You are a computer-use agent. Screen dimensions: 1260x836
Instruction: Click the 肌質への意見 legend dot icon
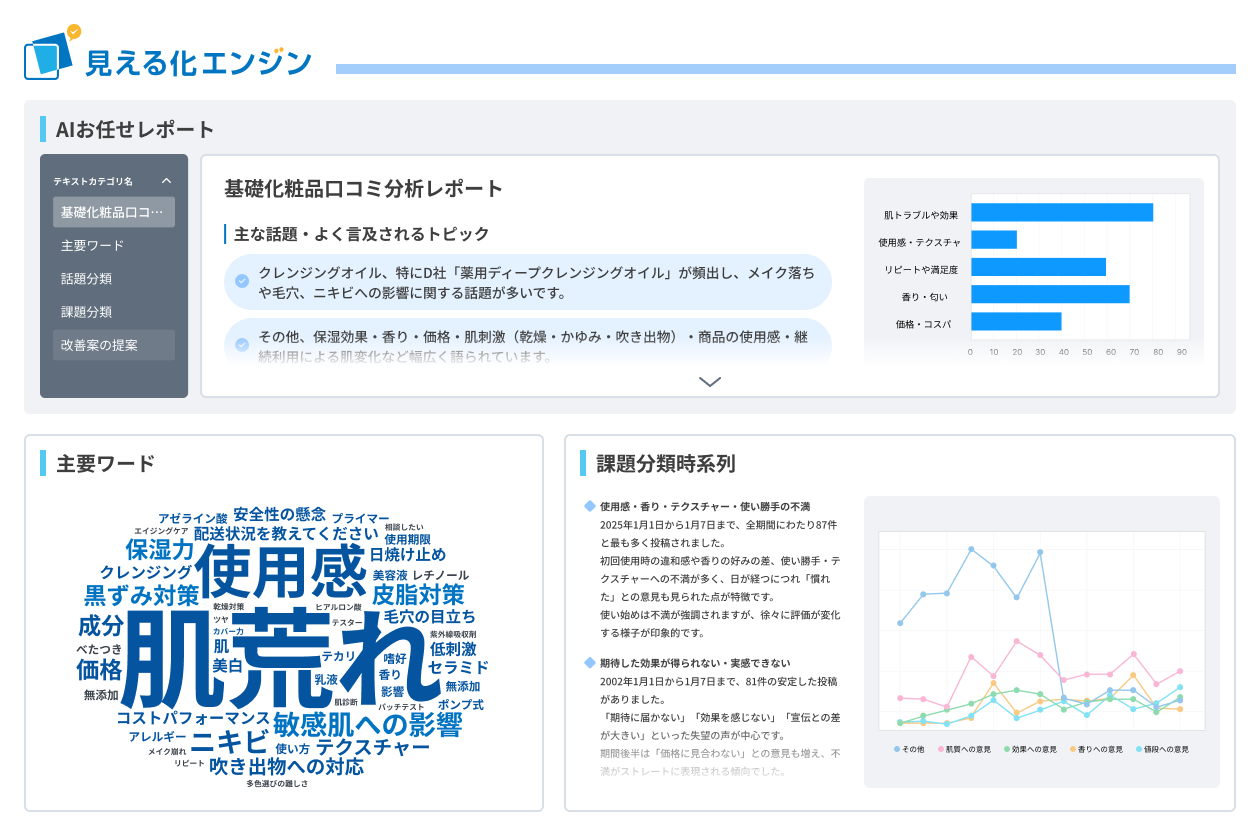[940, 749]
